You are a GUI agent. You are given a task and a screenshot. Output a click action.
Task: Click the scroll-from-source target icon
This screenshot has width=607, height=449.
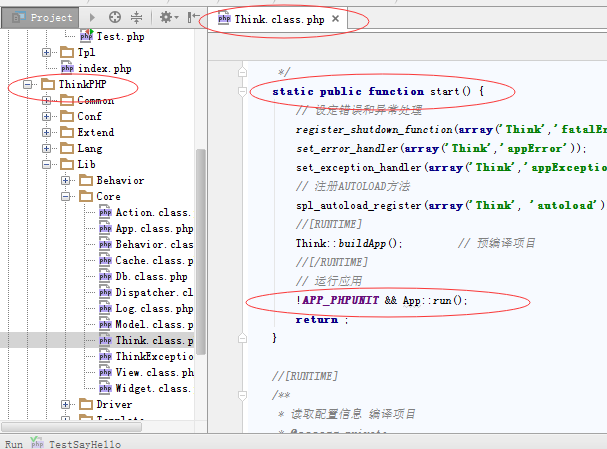tap(114, 18)
